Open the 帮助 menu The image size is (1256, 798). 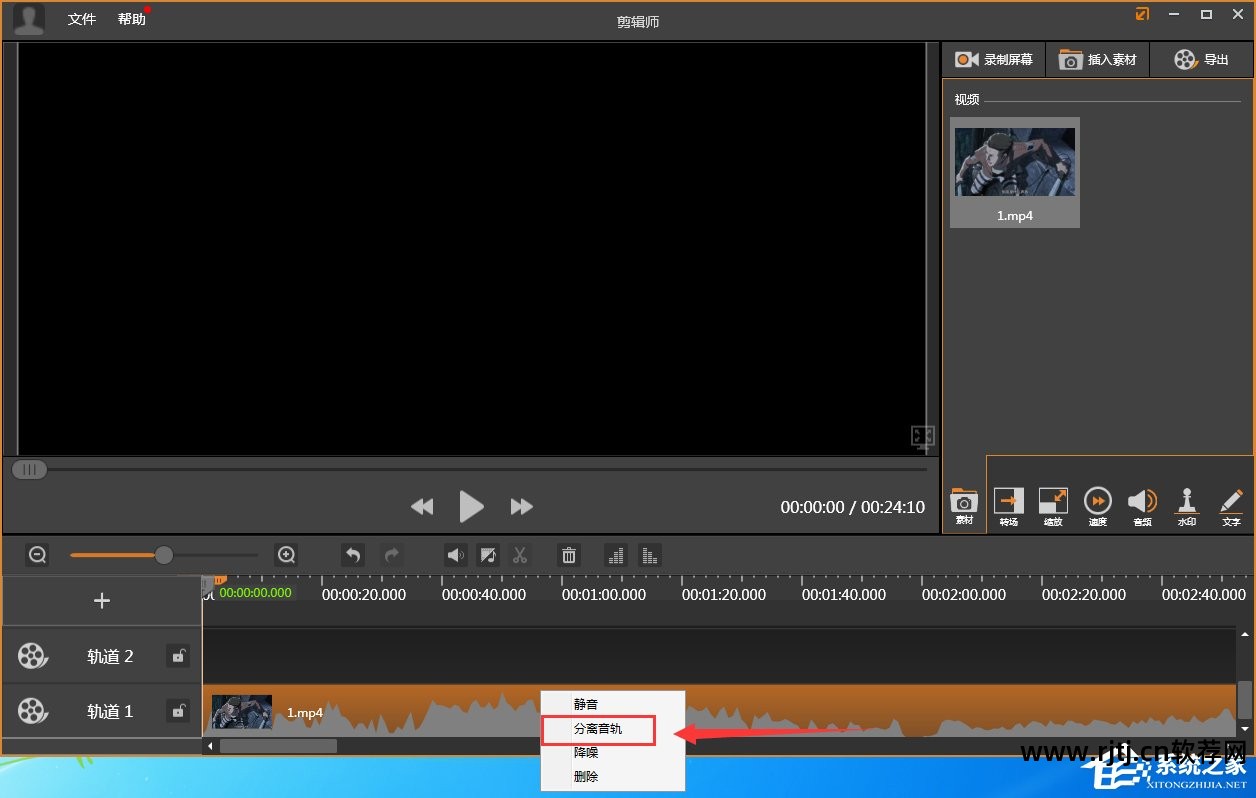click(131, 19)
